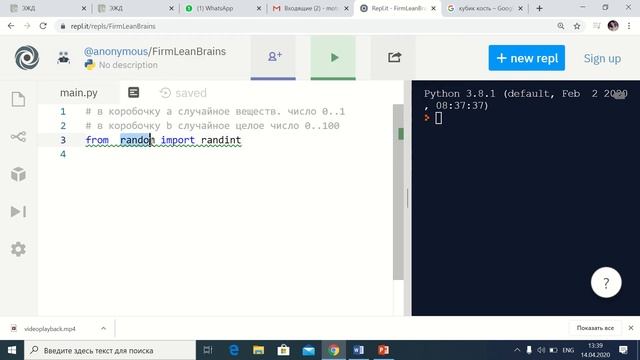The width and height of the screenshot is (640, 360).
Task: Show hidden system tray icons
Action: click(517, 350)
